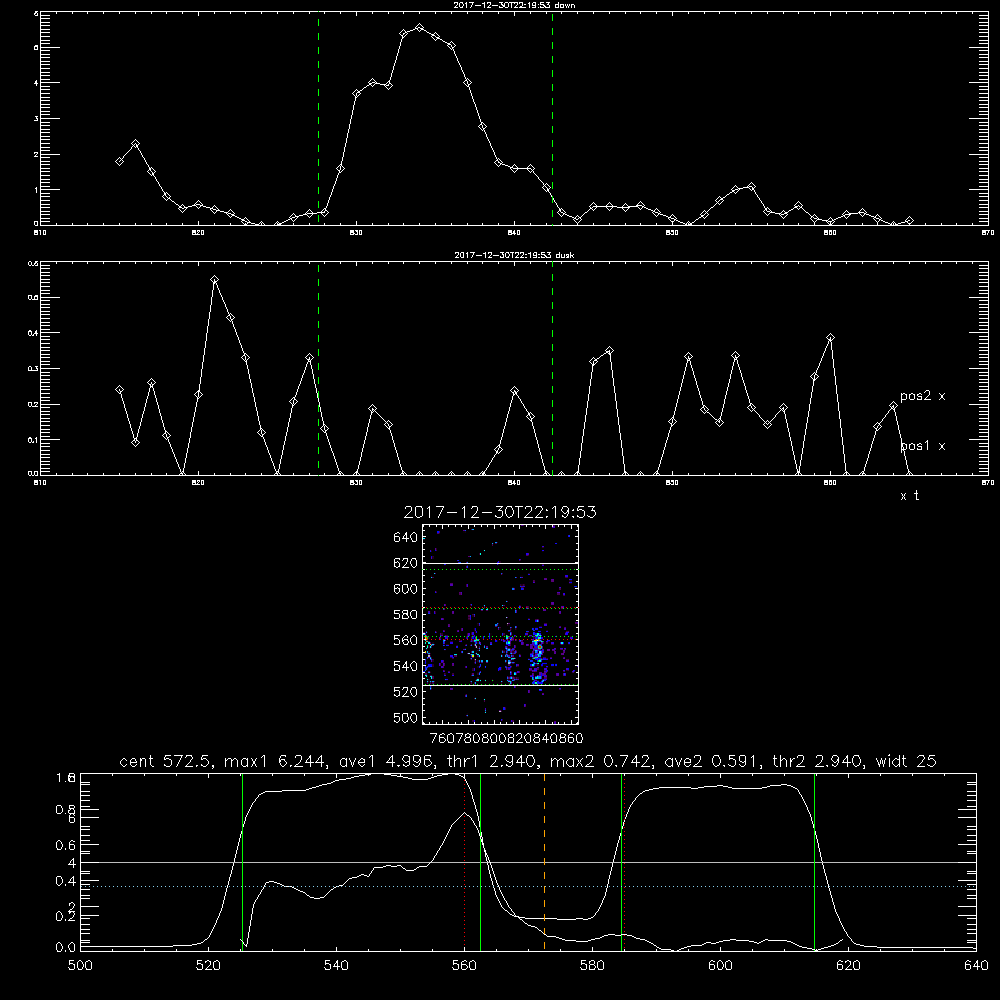Click the "600" y-axis label beside heat-map
Viewport: 1000px width, 1000px height.
click(x=405, y=589)
